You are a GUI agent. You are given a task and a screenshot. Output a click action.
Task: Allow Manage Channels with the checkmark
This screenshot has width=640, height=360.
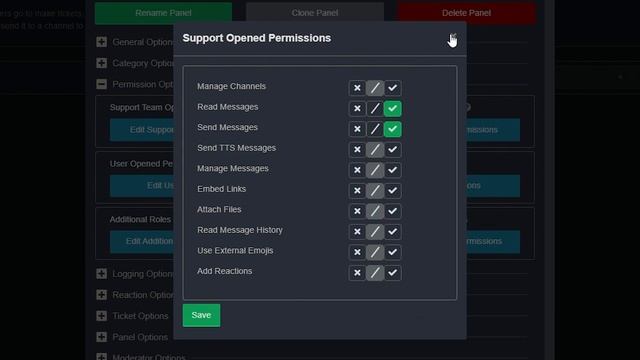coord(393,88)
